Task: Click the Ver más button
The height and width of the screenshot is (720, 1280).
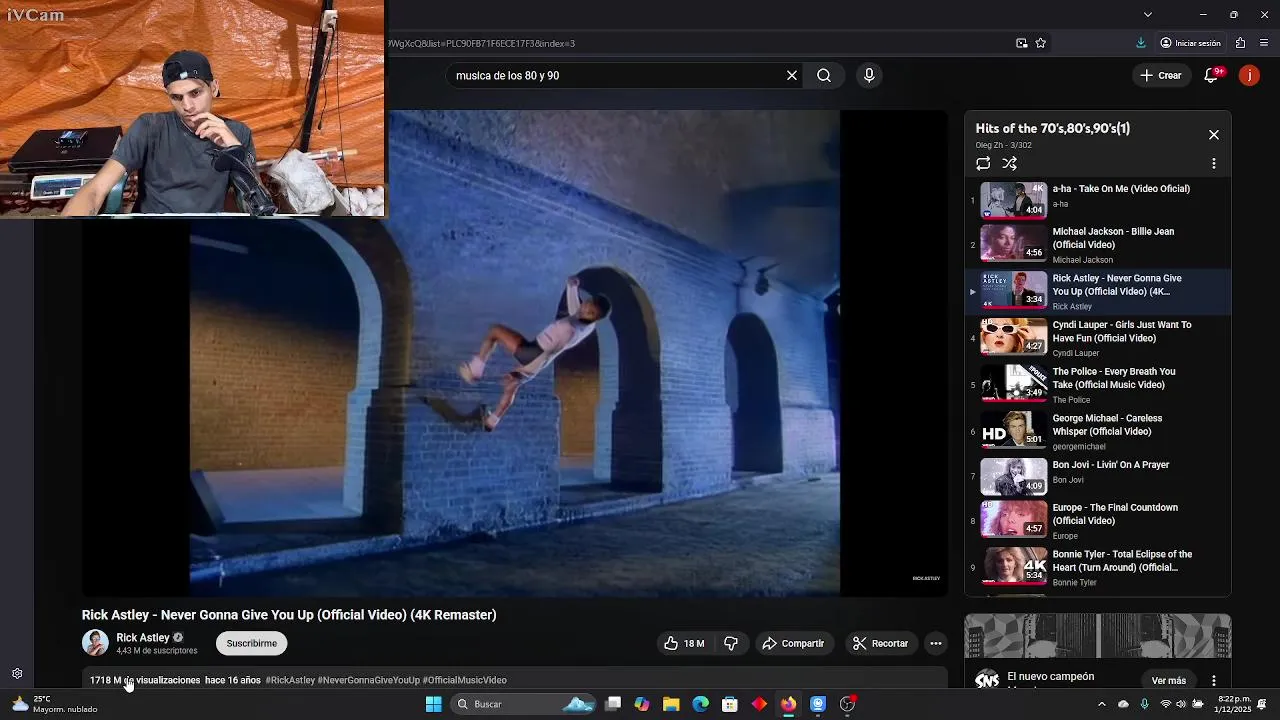Action: pos(1168,680)
